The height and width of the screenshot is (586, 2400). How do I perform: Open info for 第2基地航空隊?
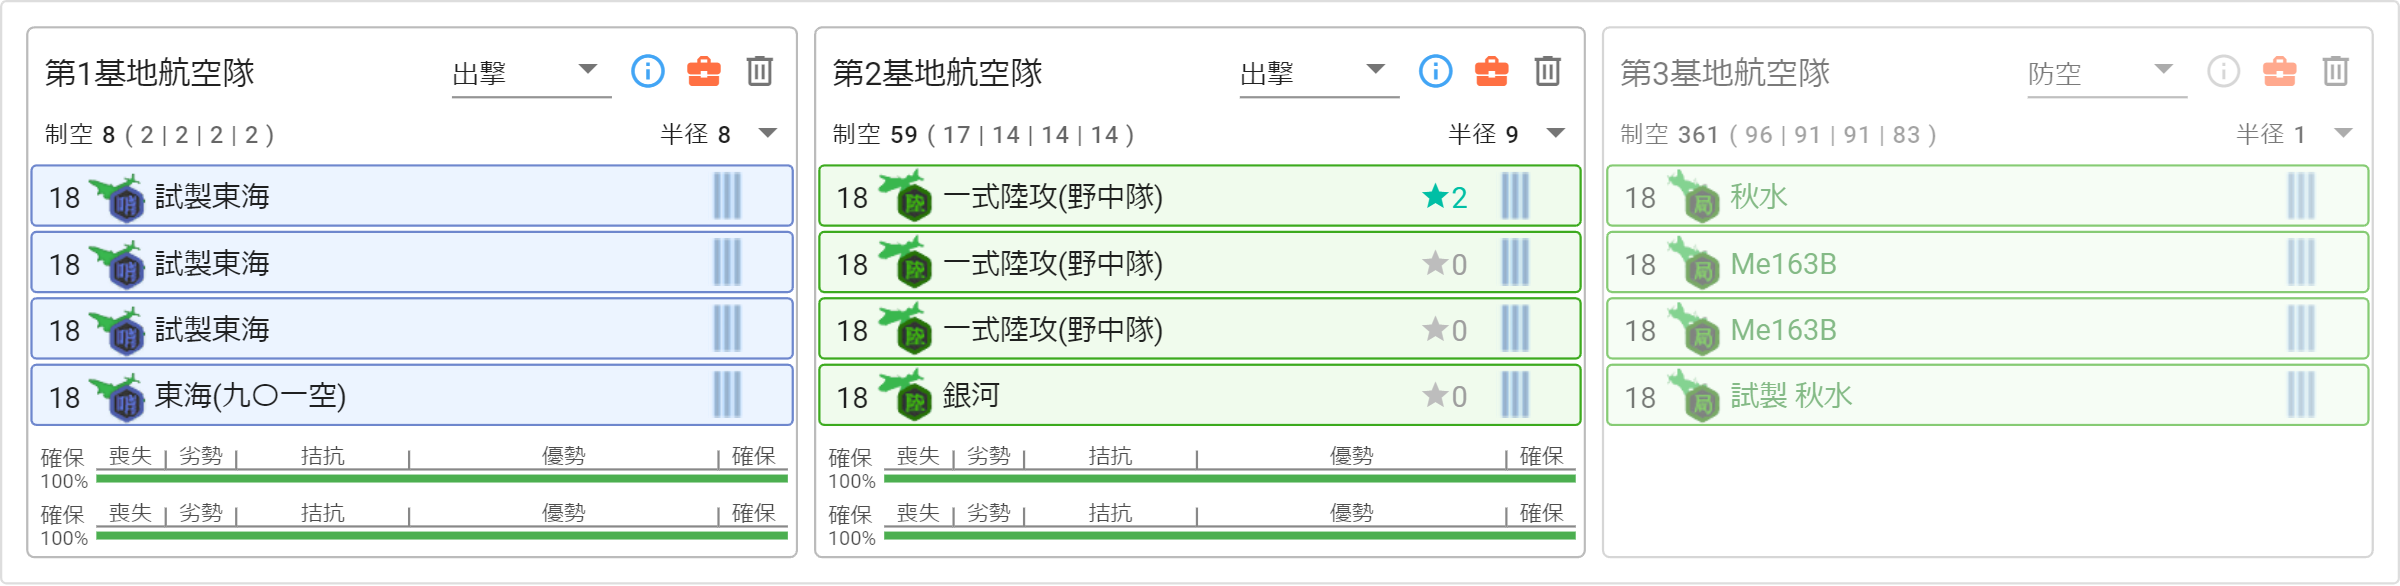tap(1436, 71)
